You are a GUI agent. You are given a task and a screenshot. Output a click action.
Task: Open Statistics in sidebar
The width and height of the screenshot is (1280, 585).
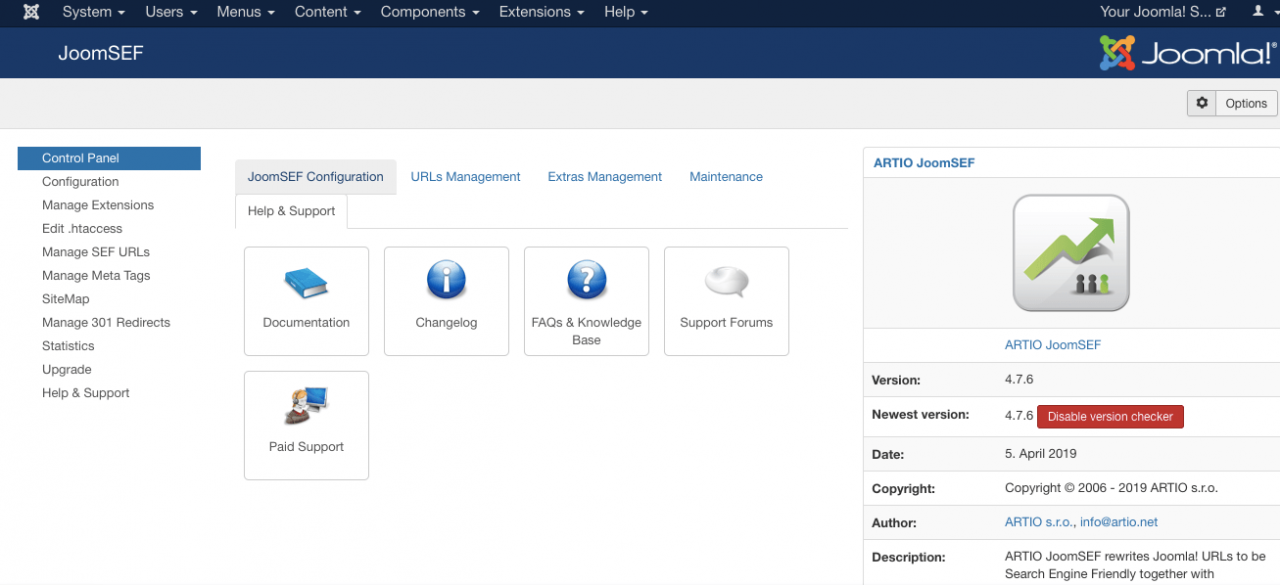pyautogui.click(x=68, y=346)
